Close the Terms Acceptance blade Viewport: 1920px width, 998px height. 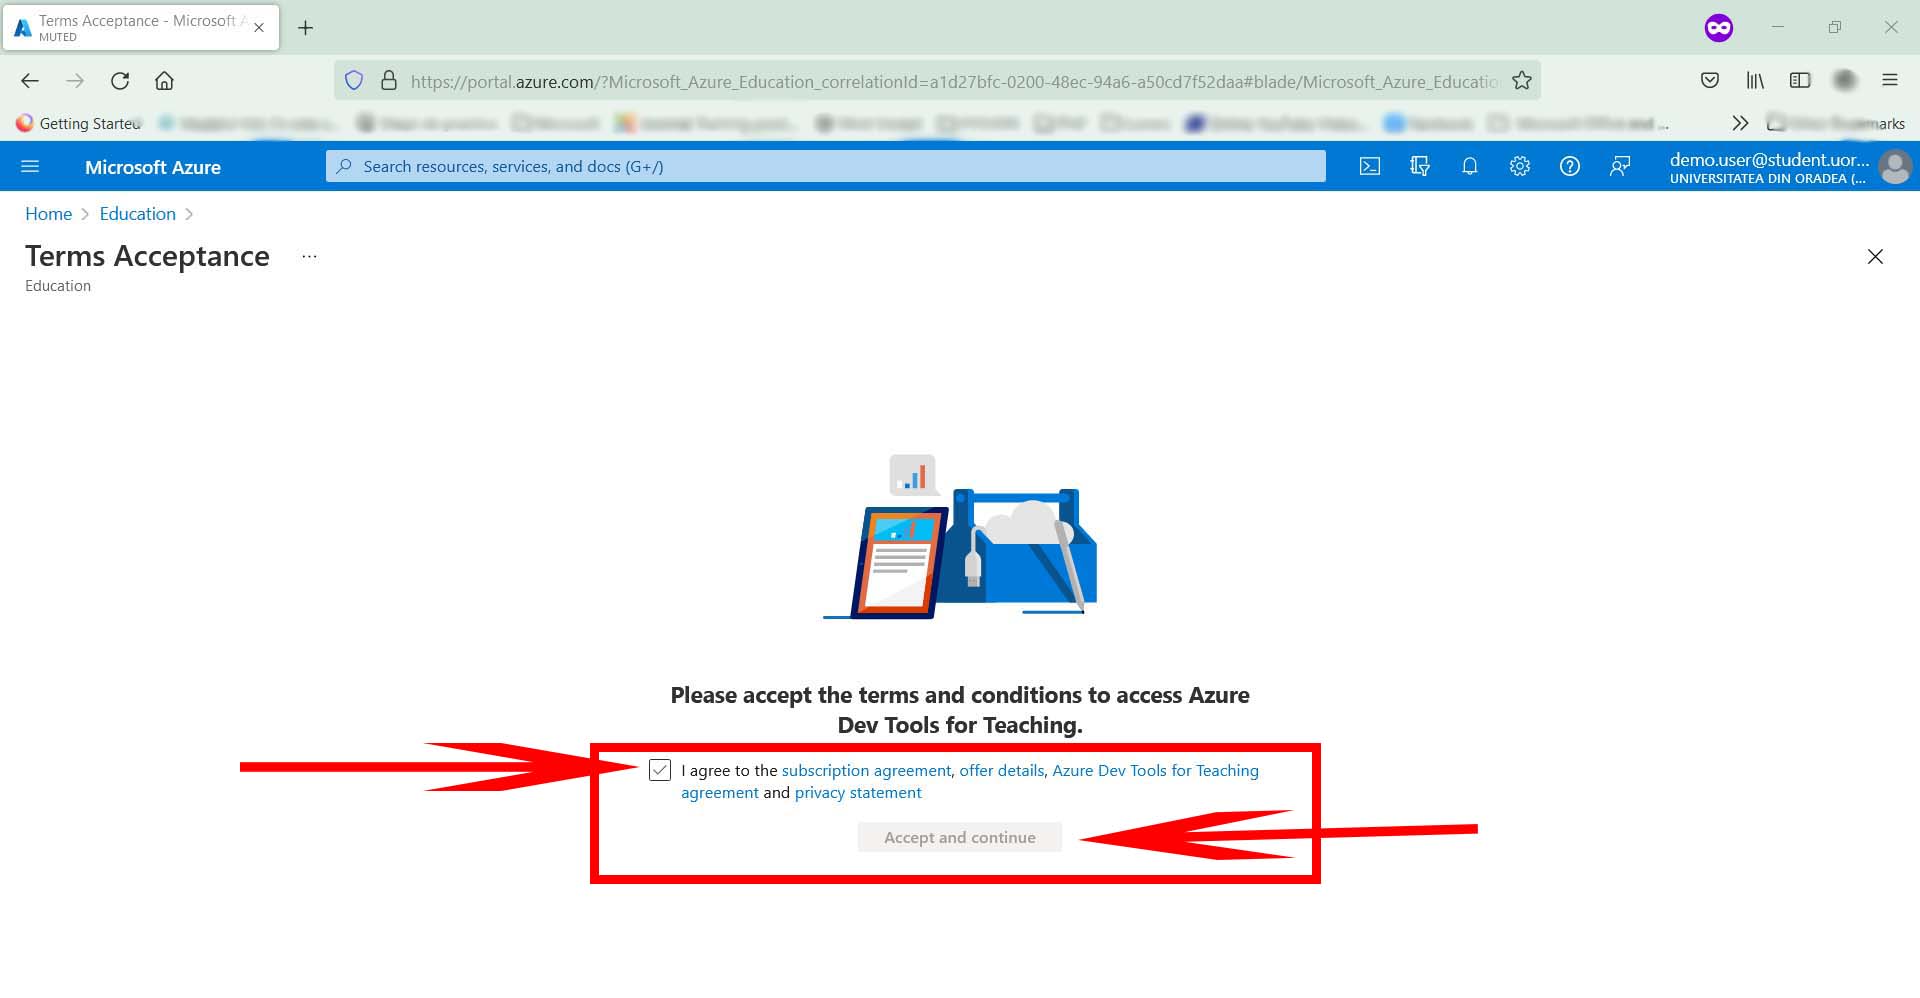1875,257
